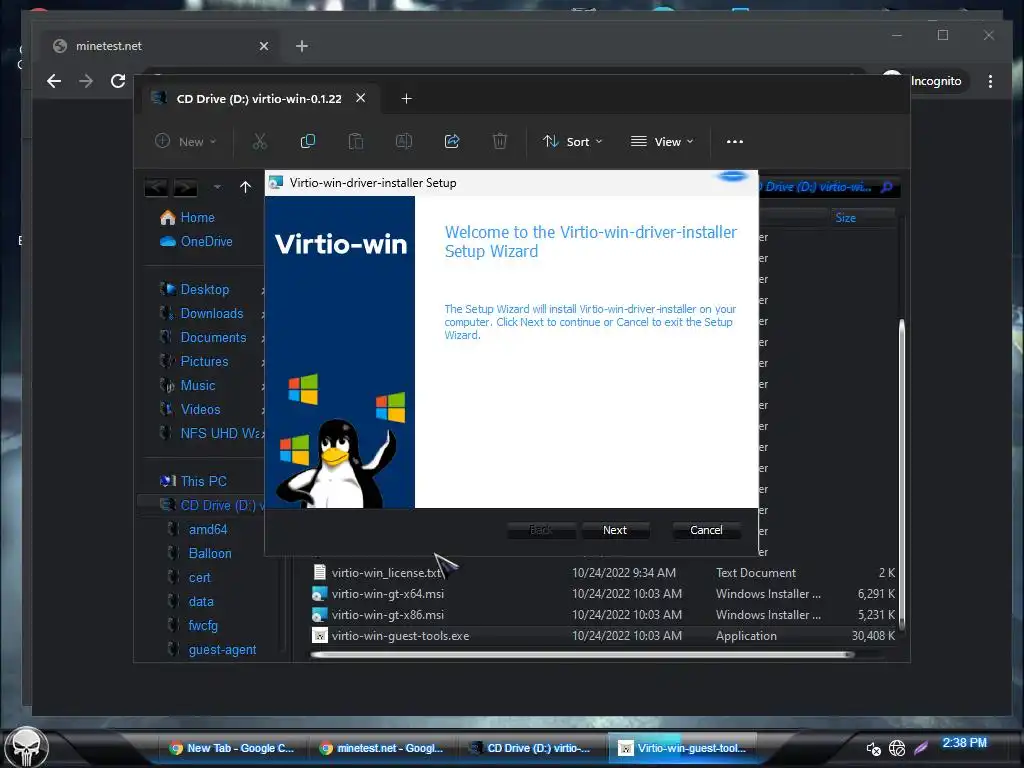Close the CD Drive (D:) Explorer tab
The image size is (1024, 768).
[360, 98]
